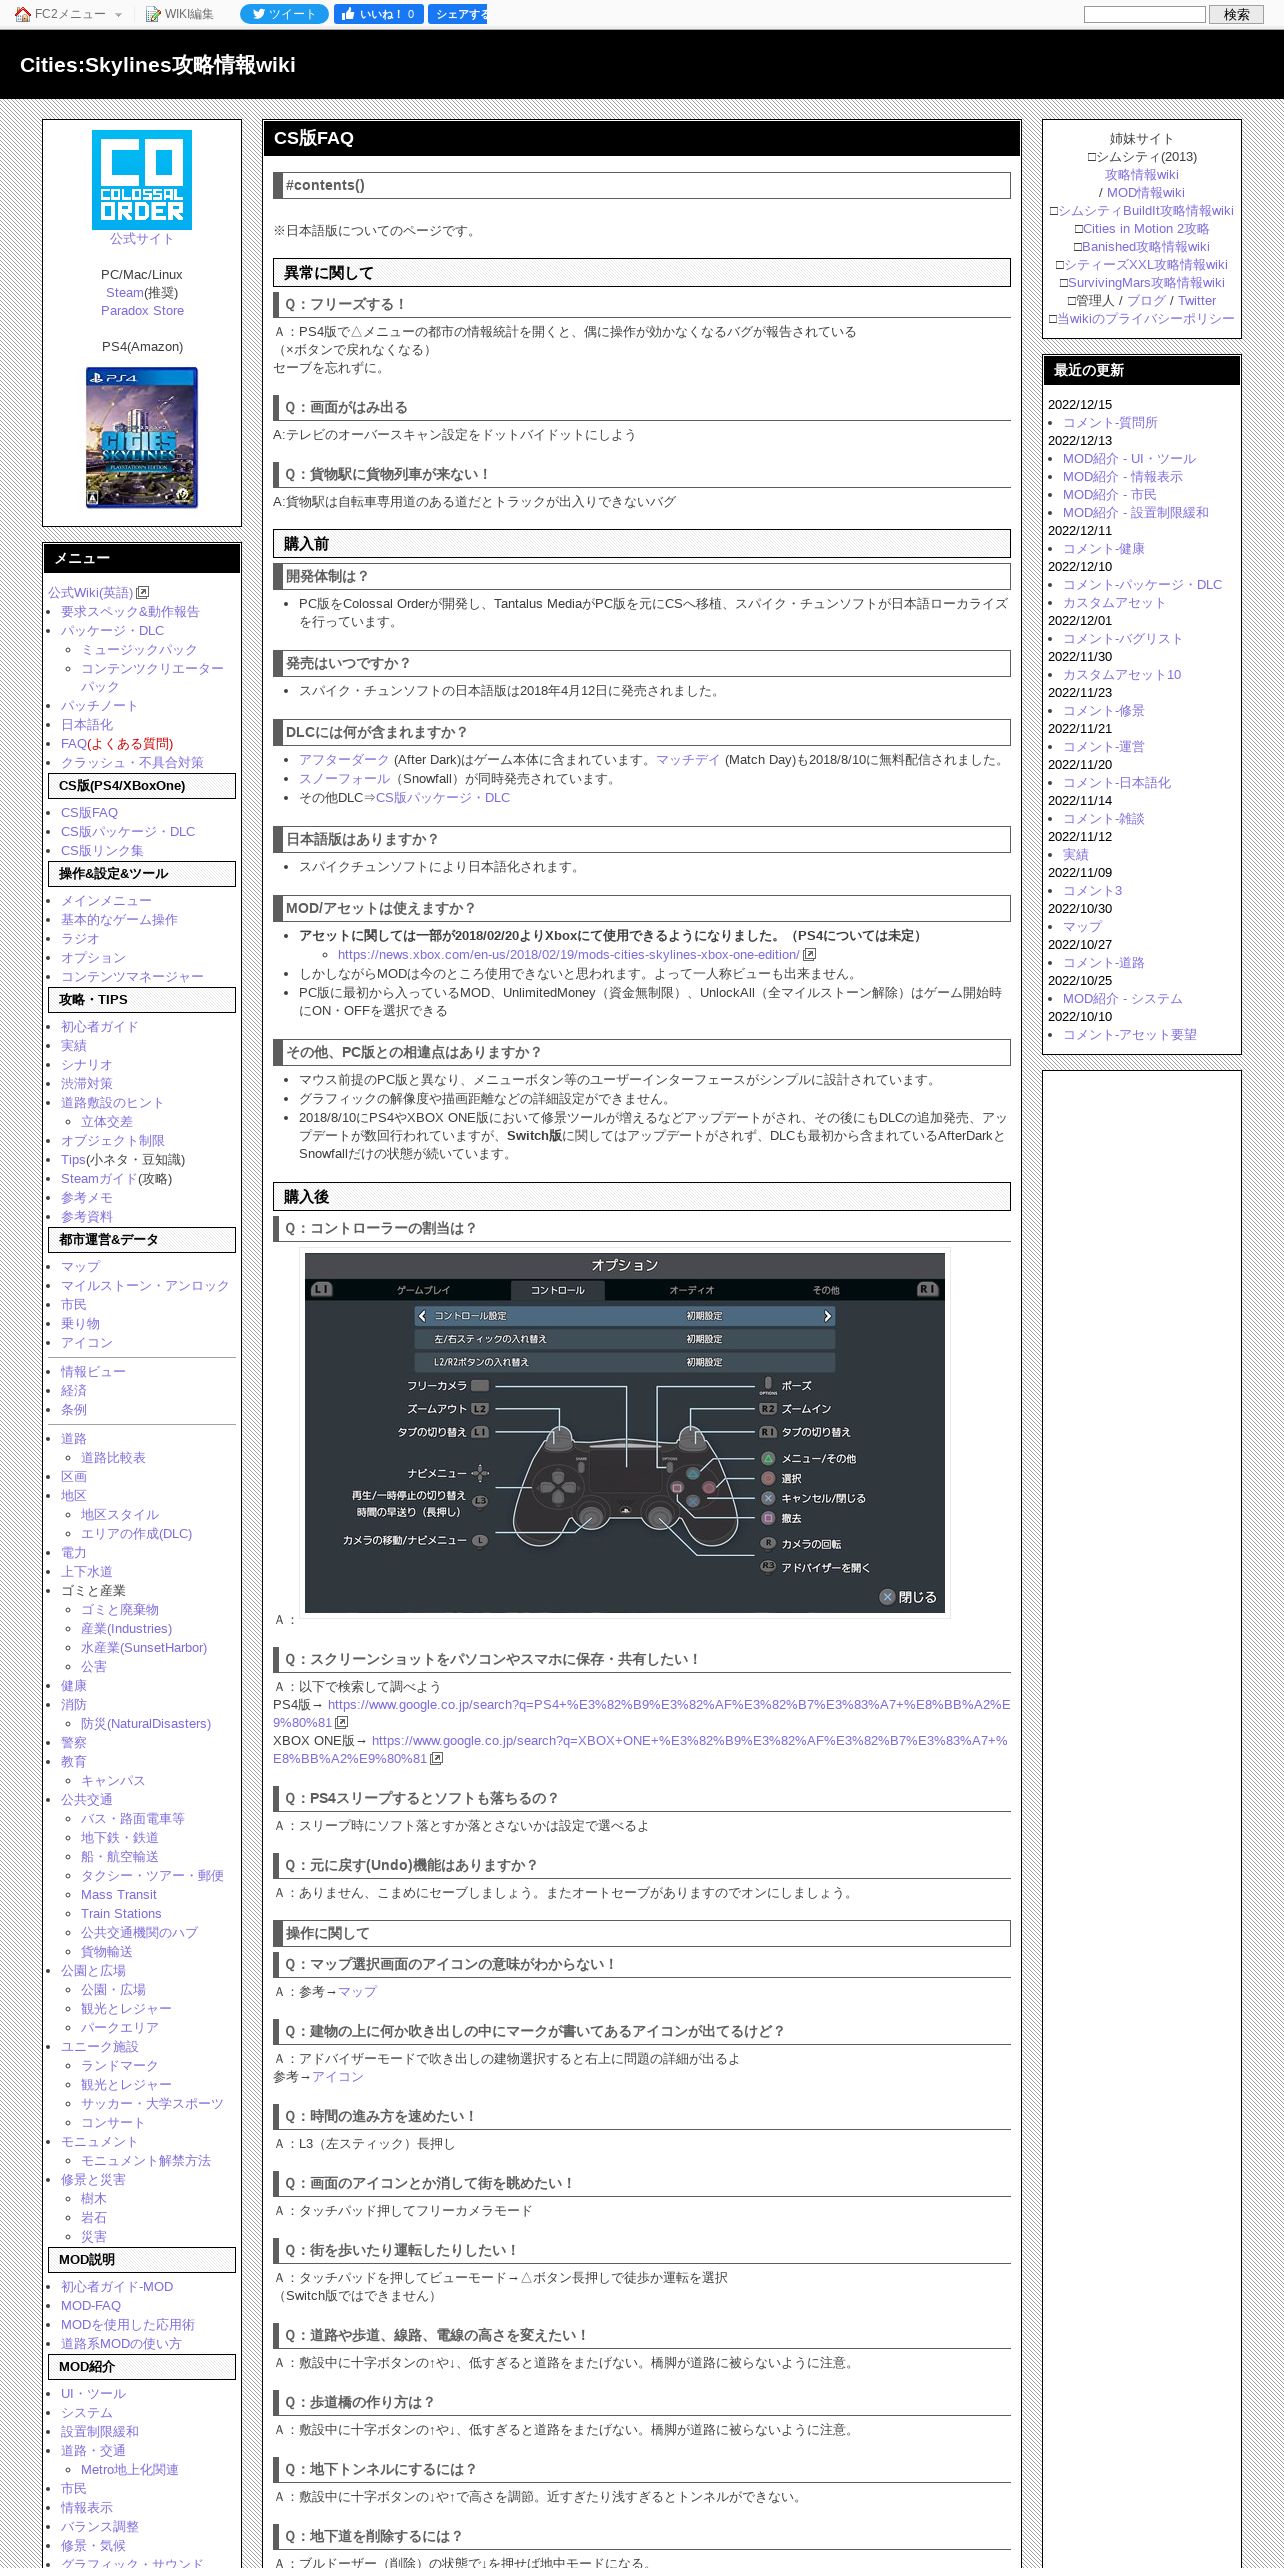
Task: Open Steamガイド menu link
Action: coord(99,1178)
